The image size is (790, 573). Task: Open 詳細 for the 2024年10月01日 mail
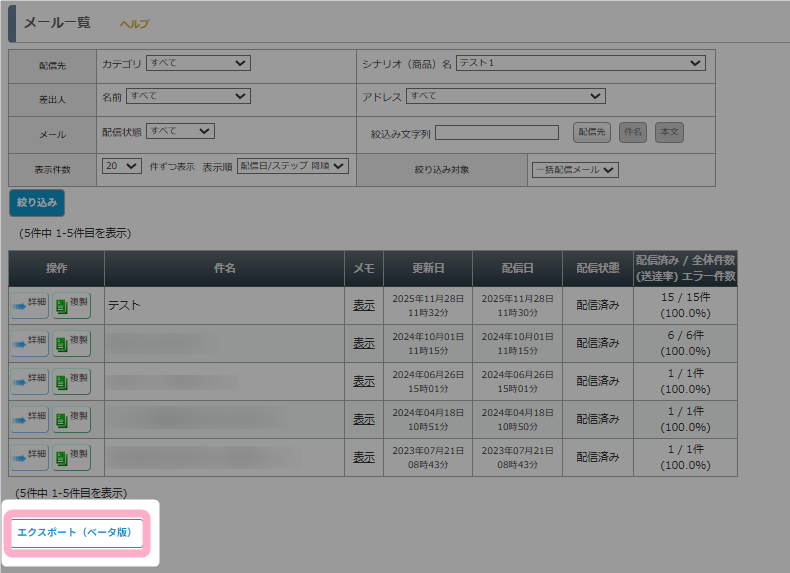tap(29, 343)
